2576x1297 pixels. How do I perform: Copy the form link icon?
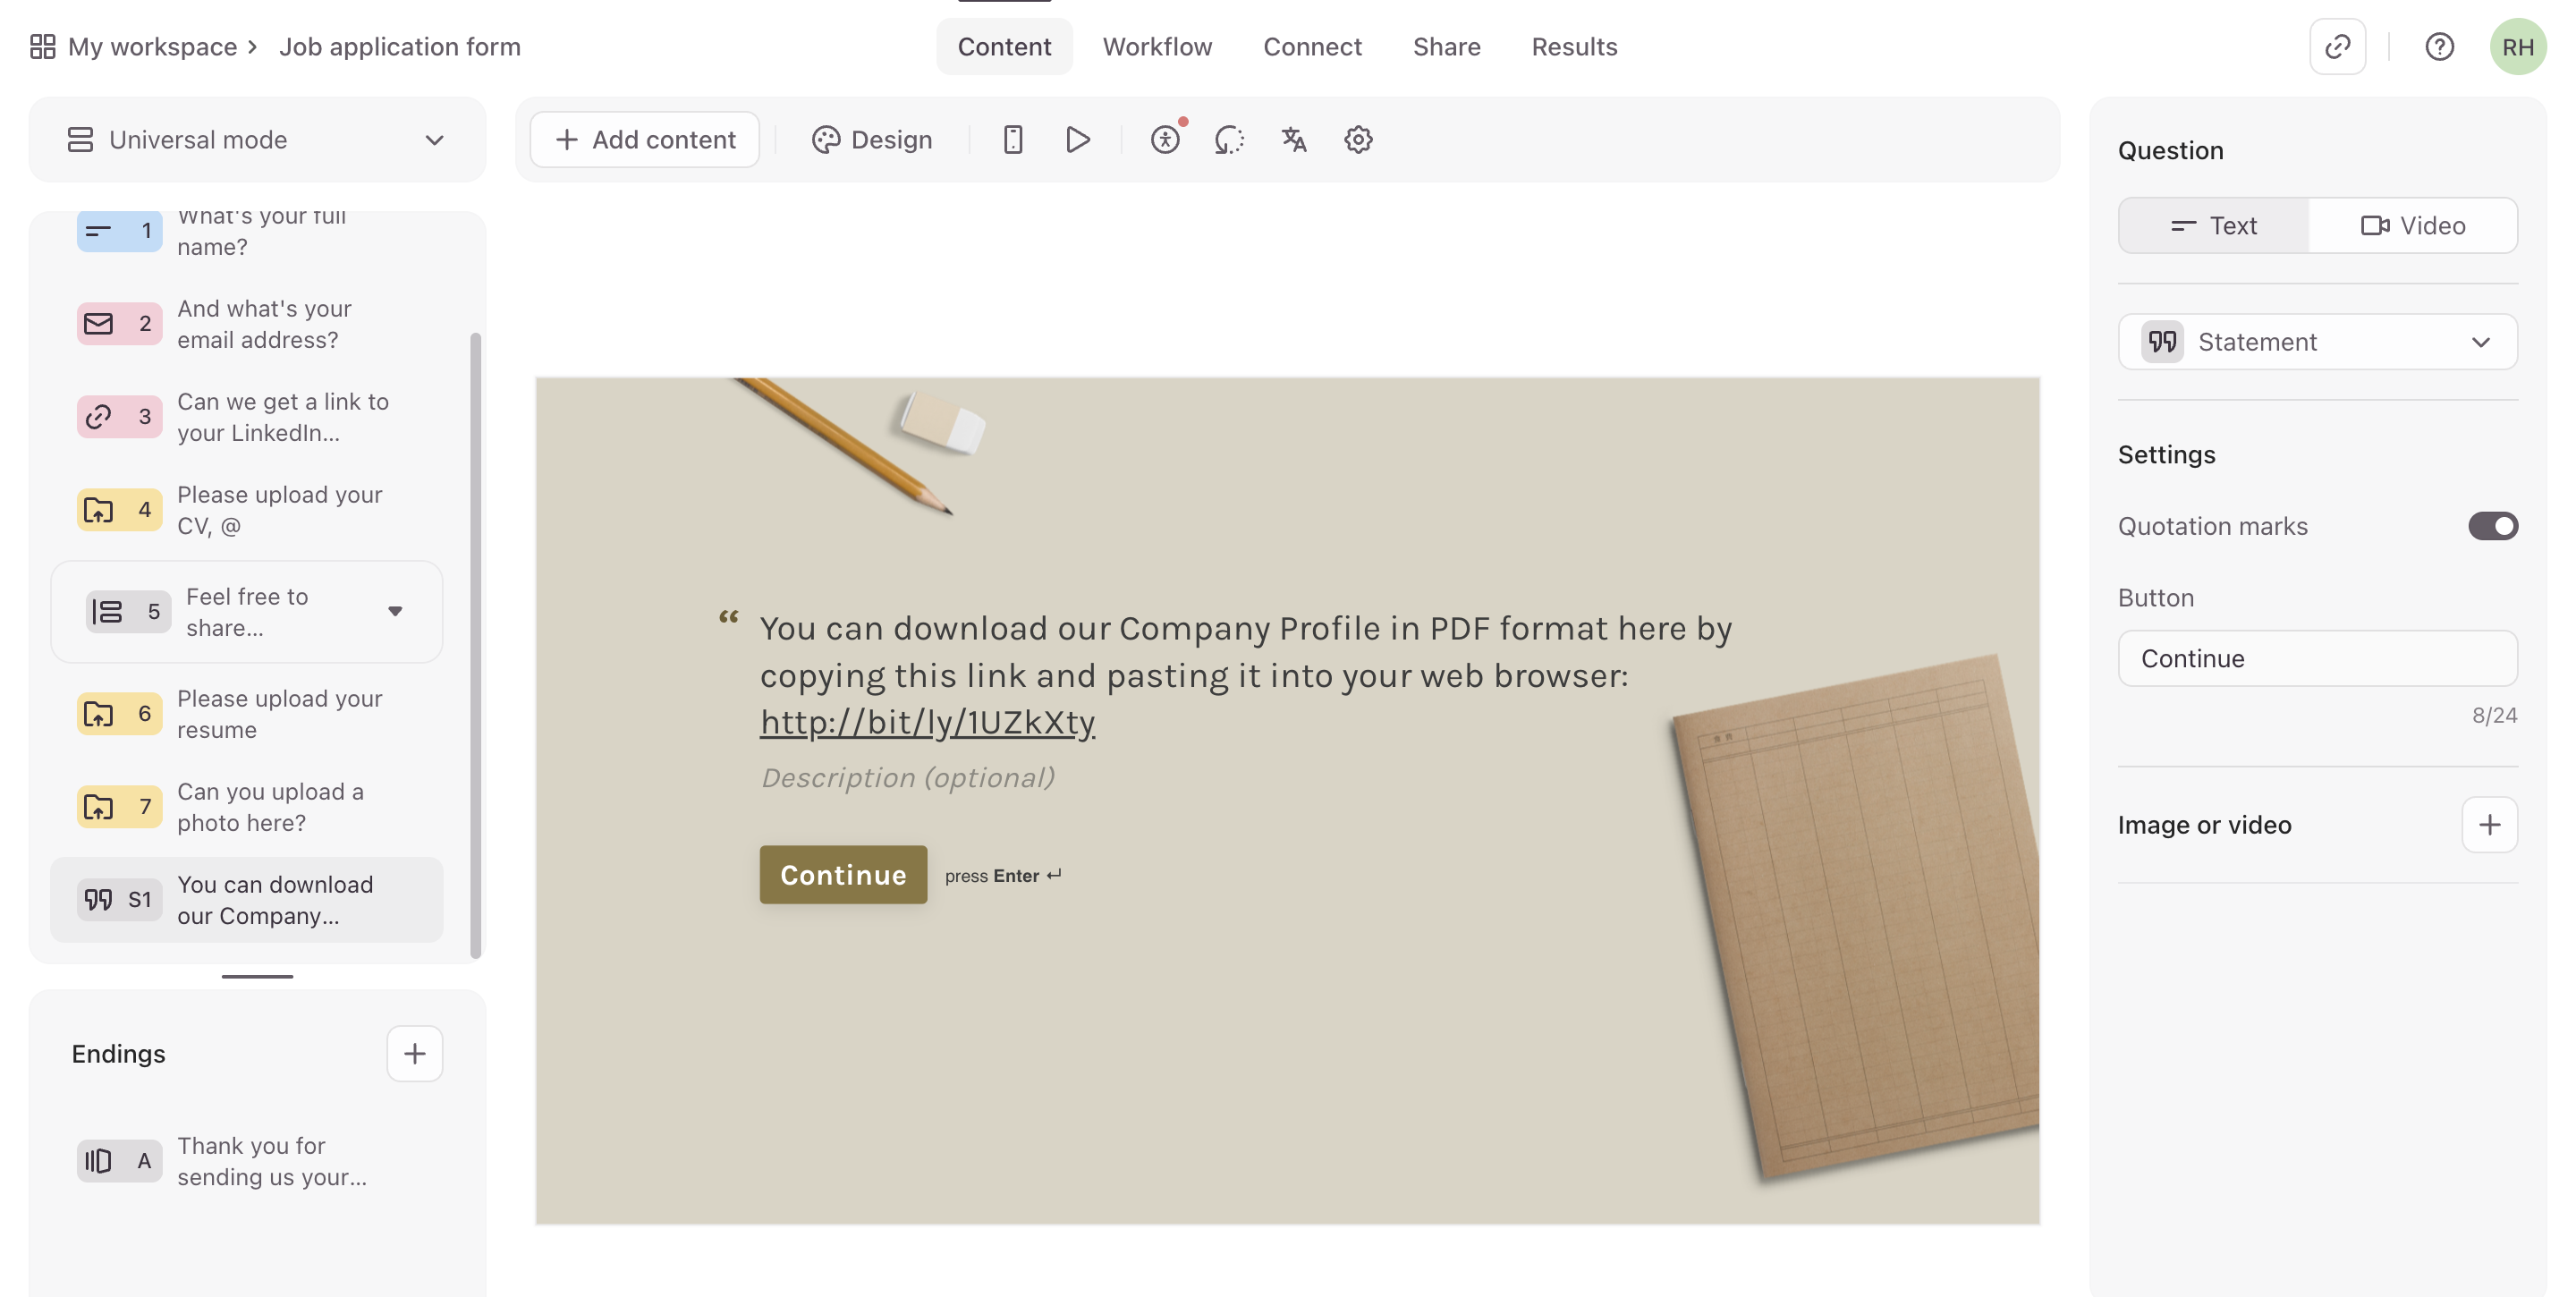2337,47
